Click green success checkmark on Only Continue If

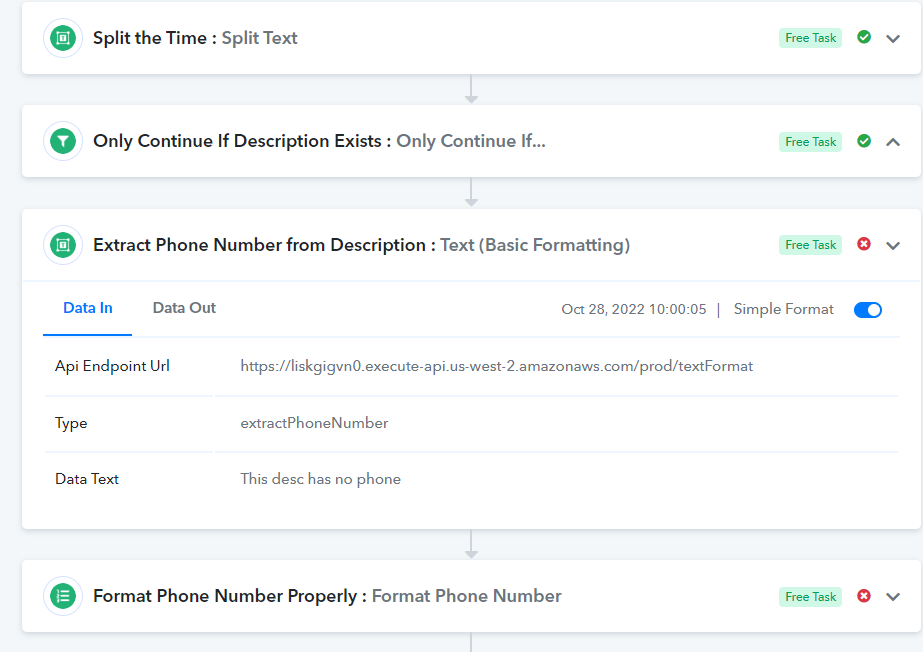[x=864, y=141]
